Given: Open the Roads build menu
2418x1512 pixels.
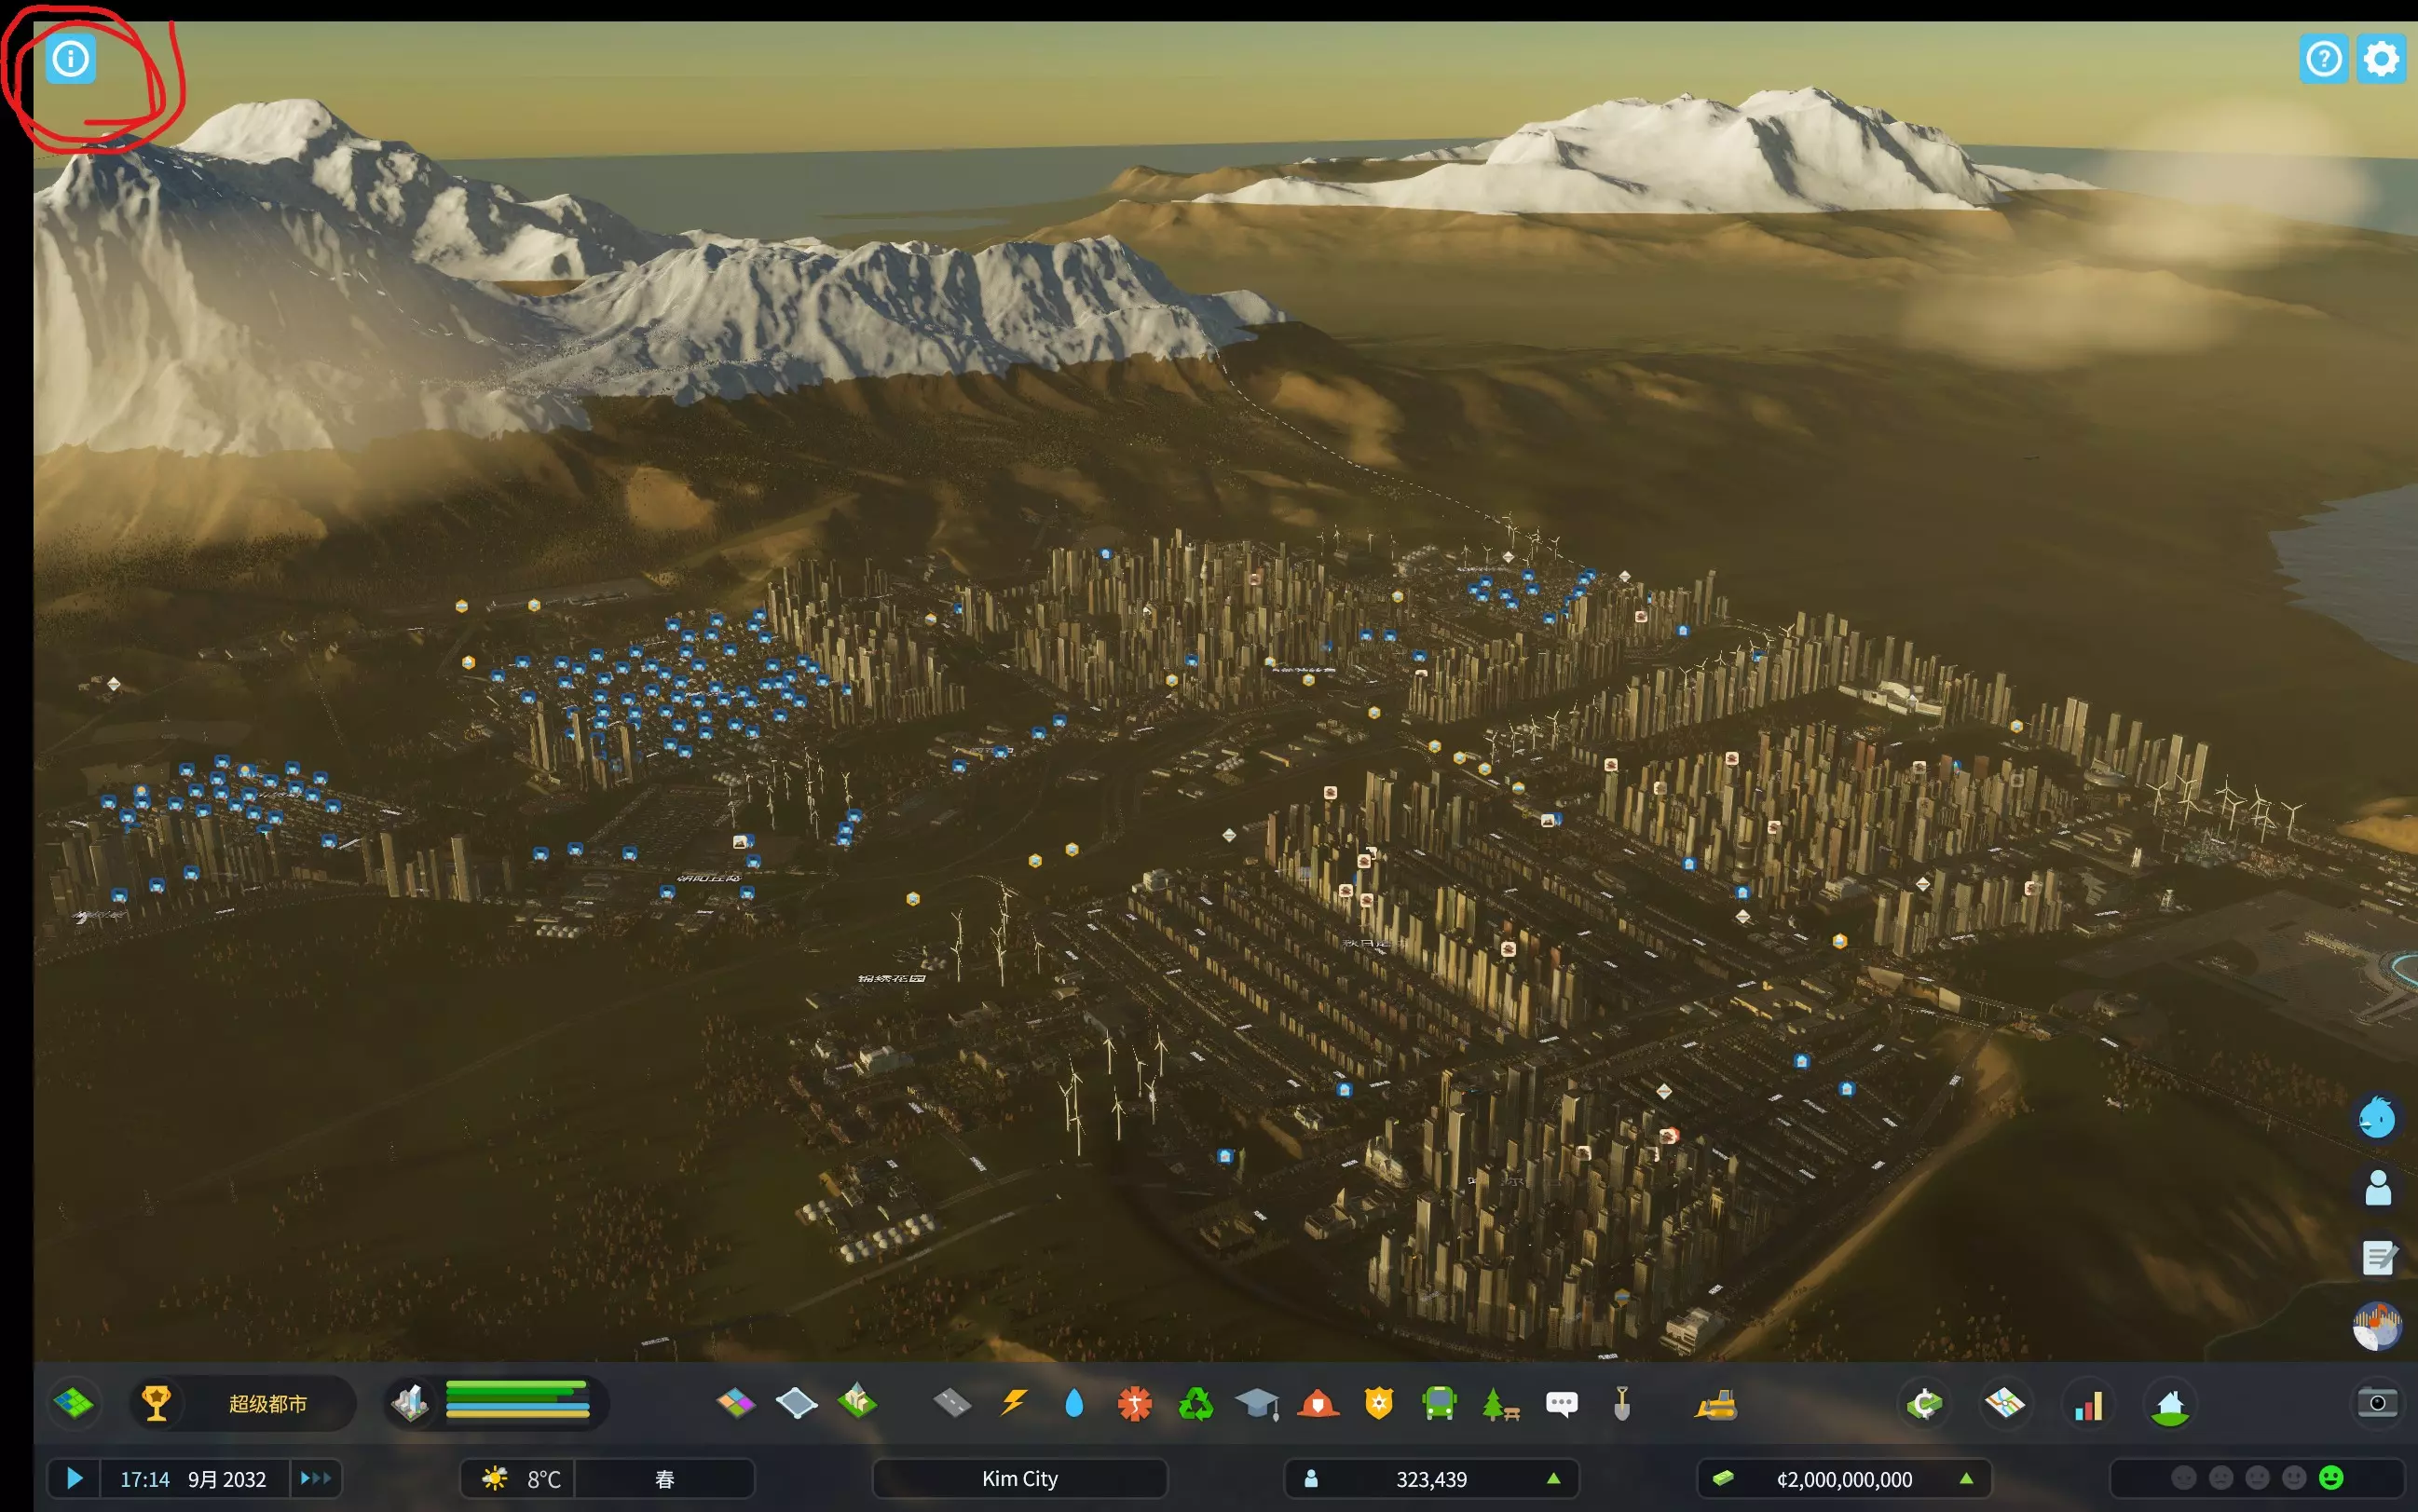Looking at the screenshot, I should pyautogui.click(x=951, y=1403).
